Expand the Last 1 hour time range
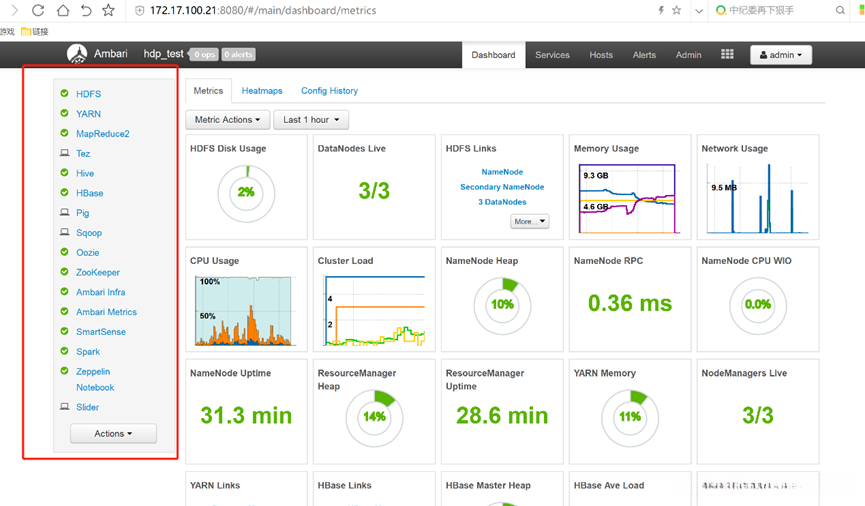 click(311, 120)
